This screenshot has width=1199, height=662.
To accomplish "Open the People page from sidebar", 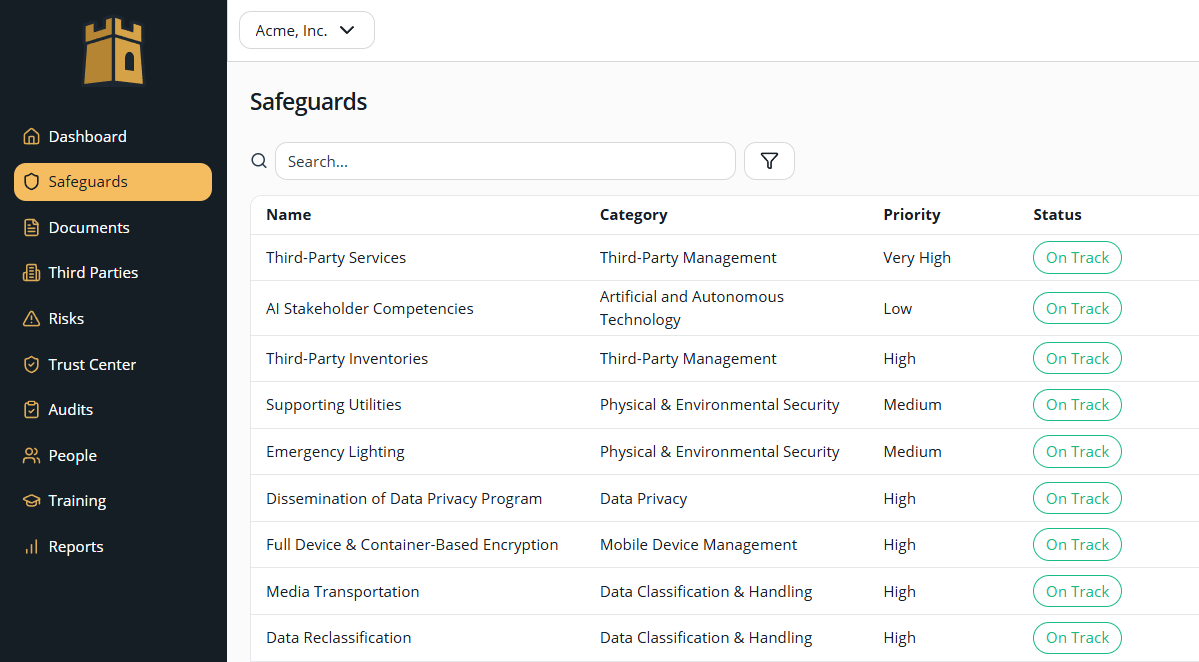I will [x=72, y=455].
